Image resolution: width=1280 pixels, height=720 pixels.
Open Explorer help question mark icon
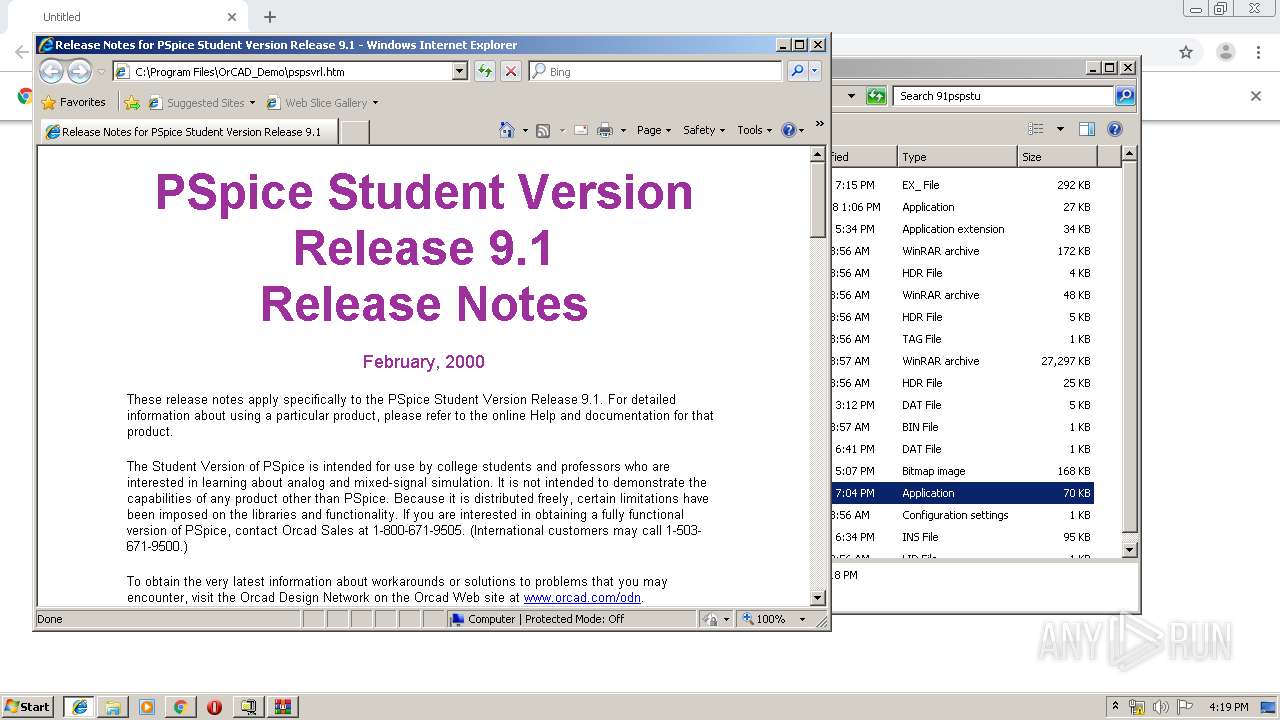(x=1115, y=129)
